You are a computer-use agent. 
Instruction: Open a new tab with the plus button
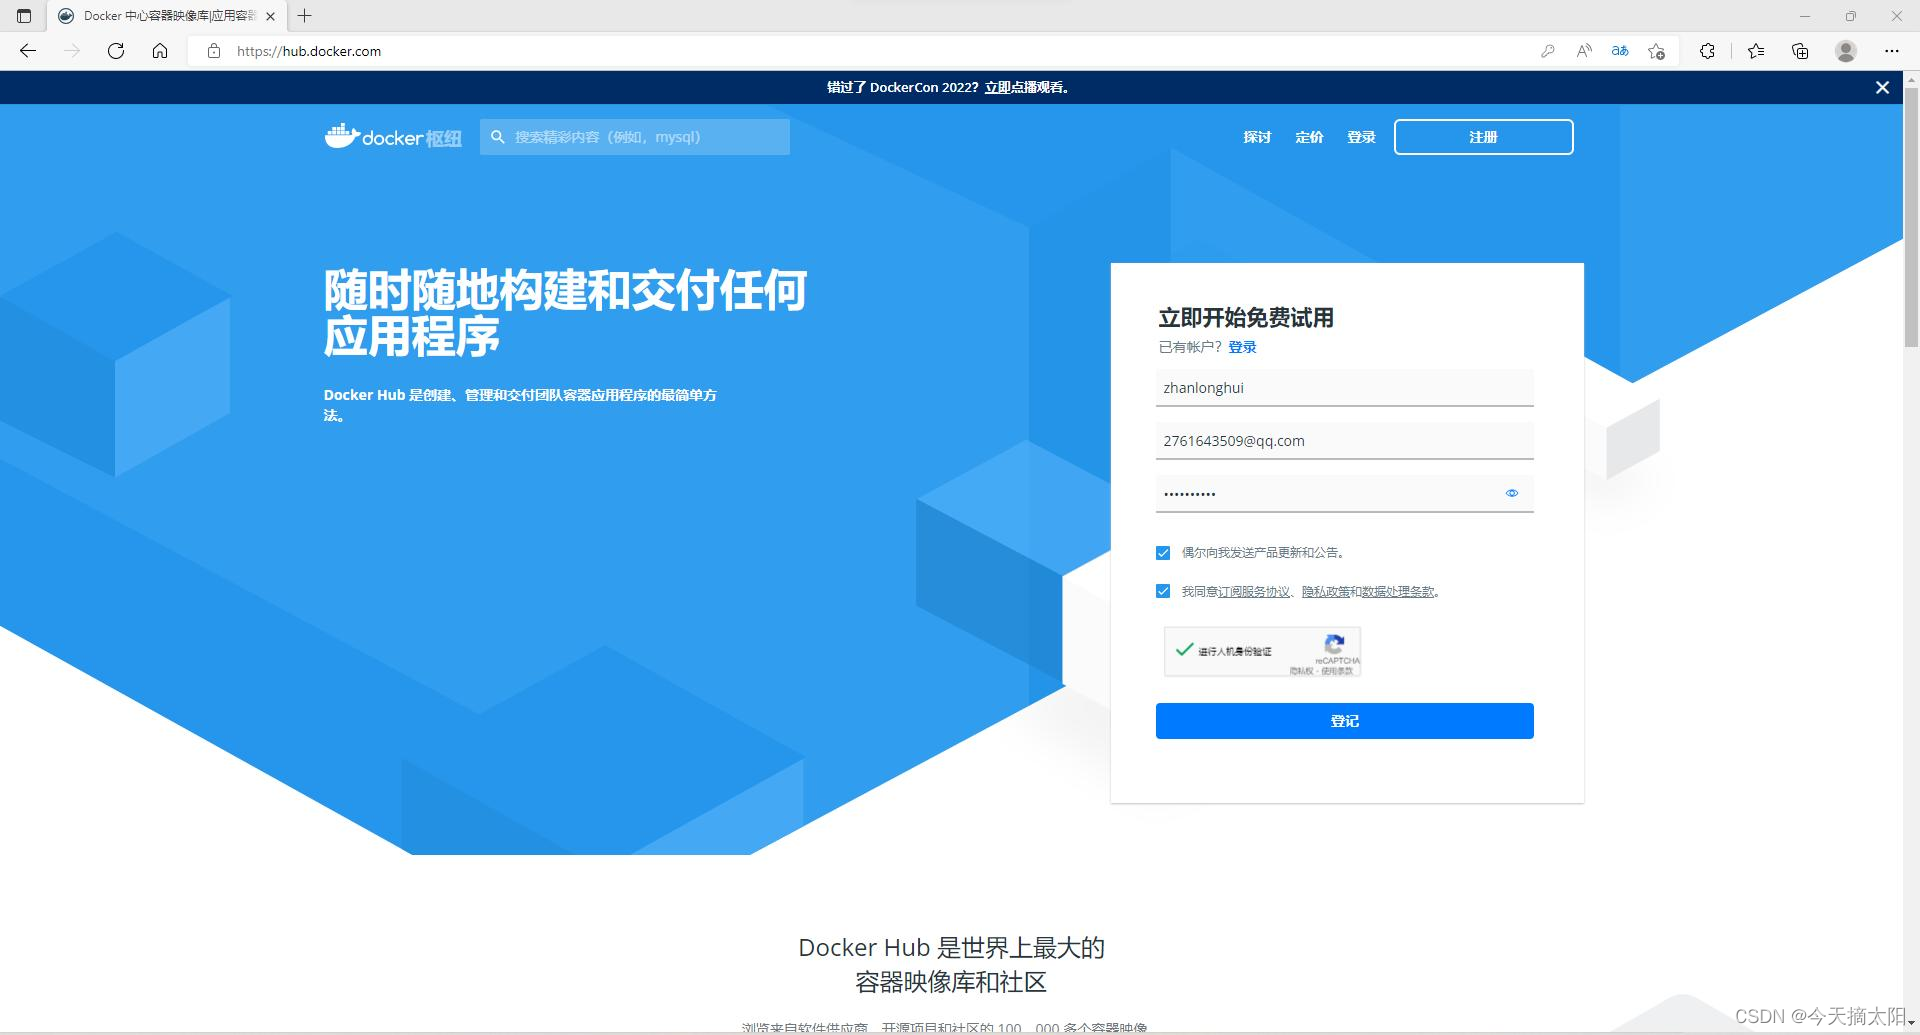(305, 16)
